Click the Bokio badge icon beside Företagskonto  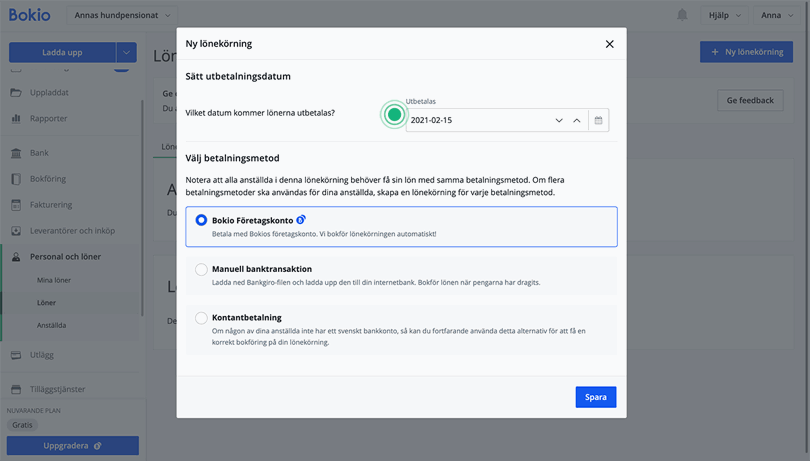click(301, 220)
